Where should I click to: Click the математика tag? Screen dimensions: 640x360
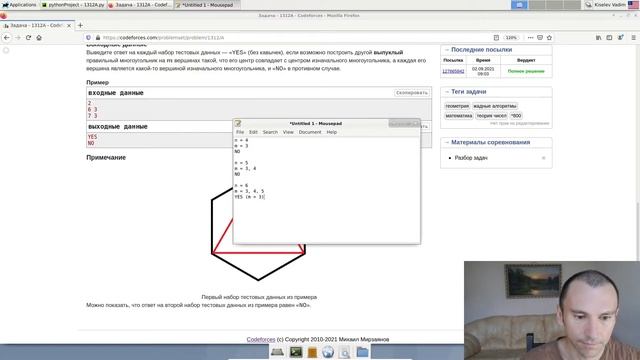click(x=459, y=116)
